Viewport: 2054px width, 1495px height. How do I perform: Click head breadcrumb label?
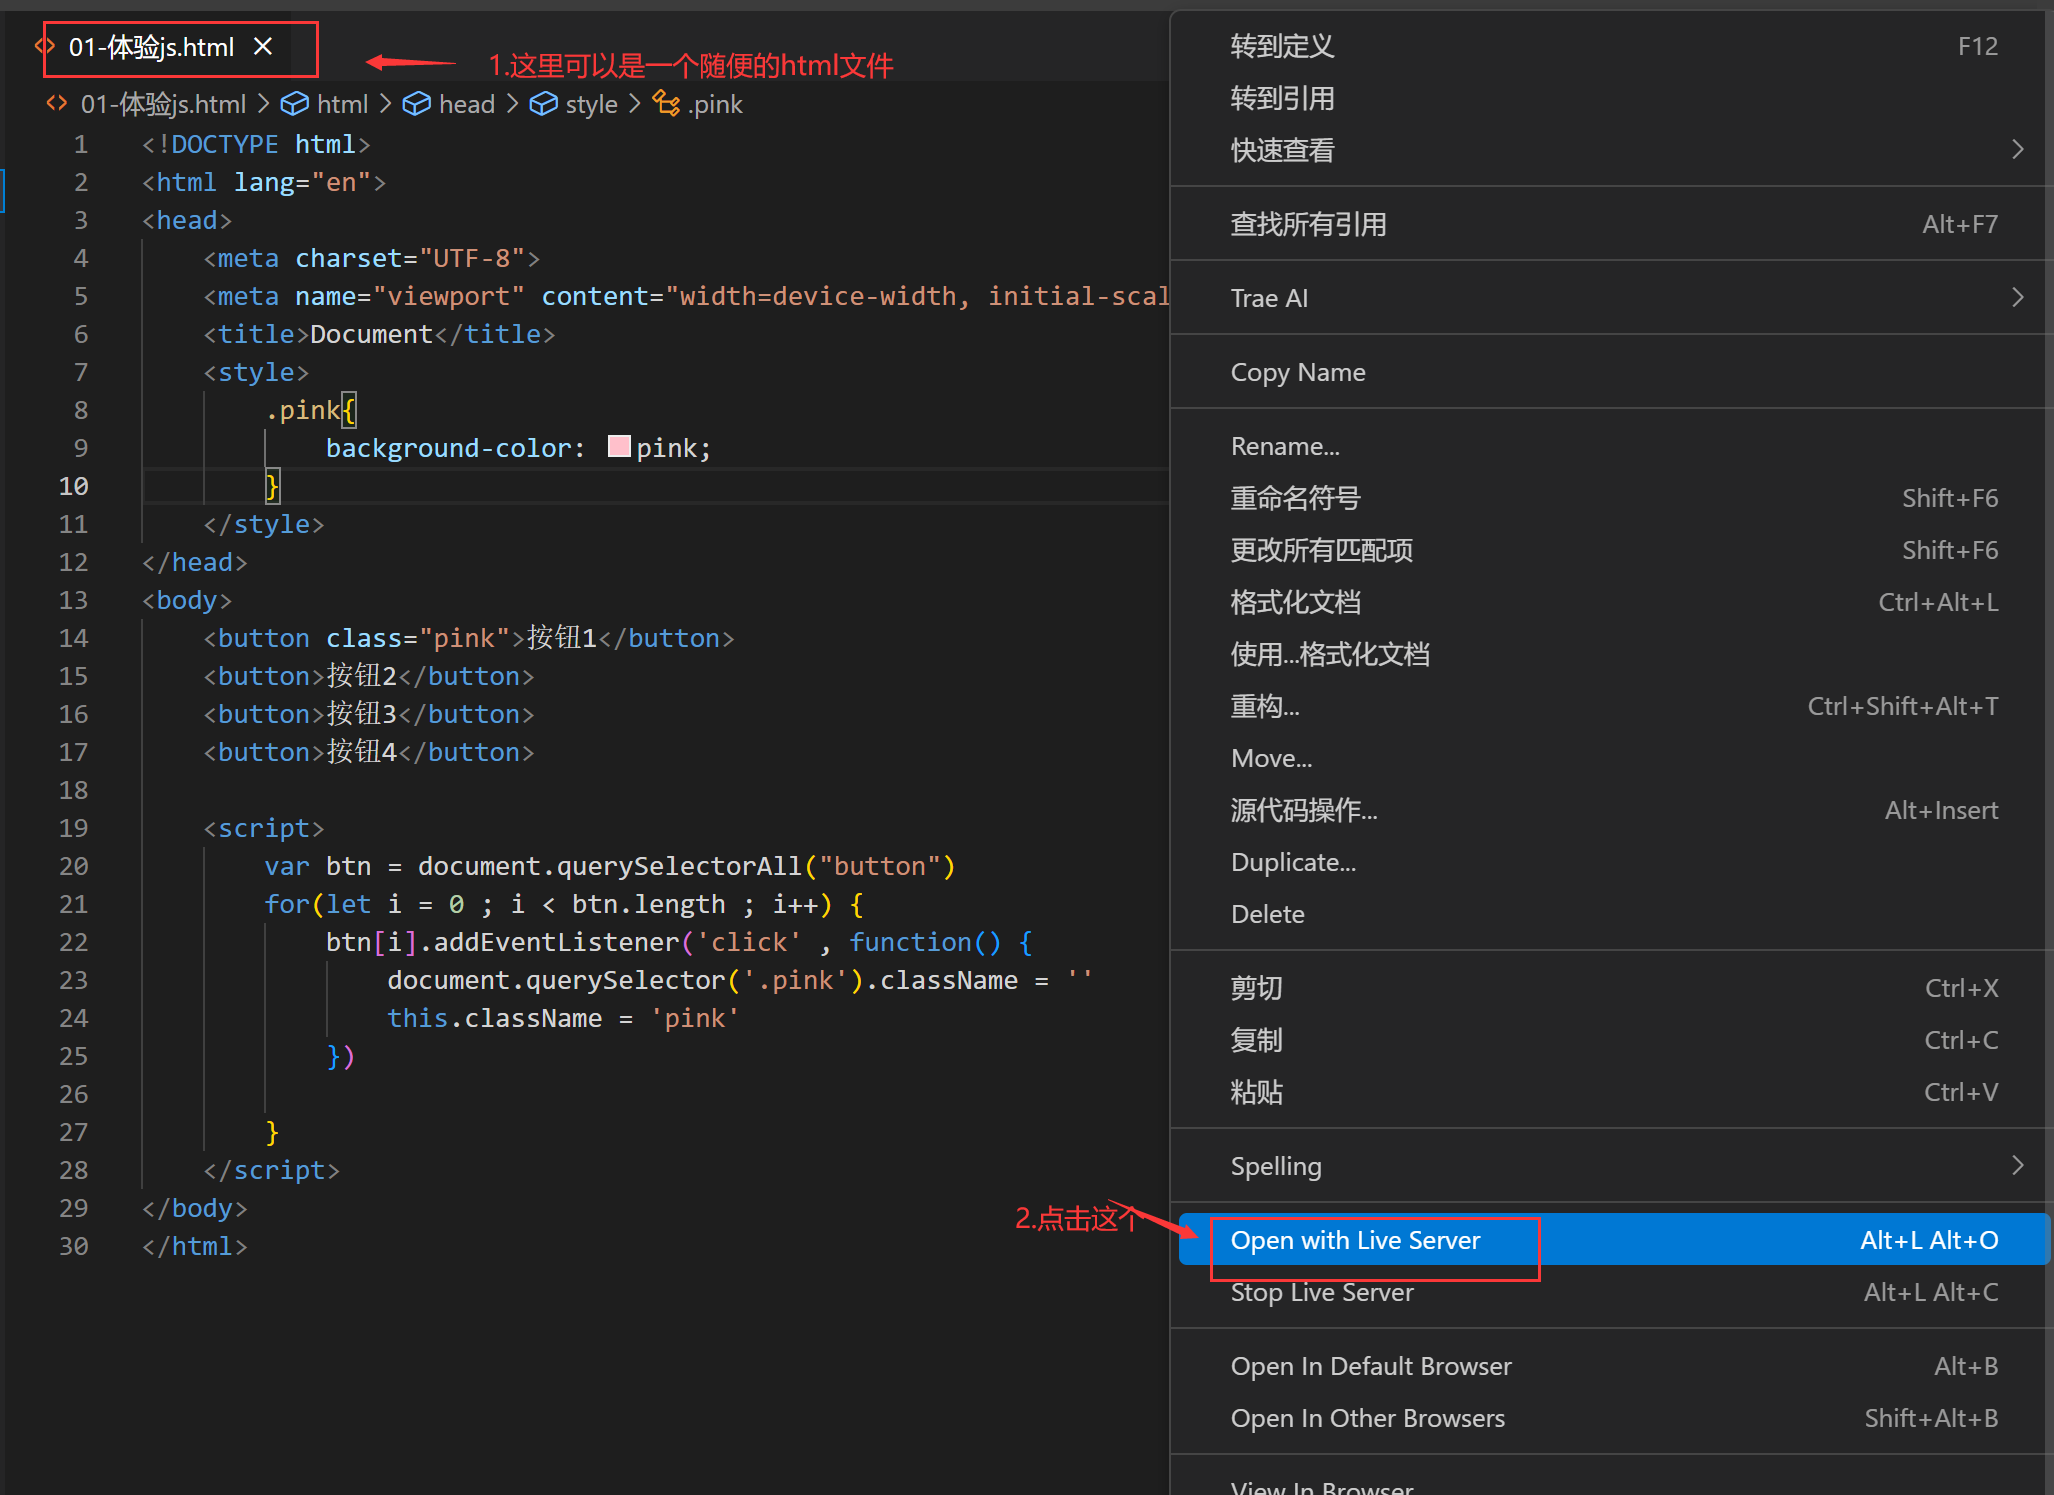(466, 104)
